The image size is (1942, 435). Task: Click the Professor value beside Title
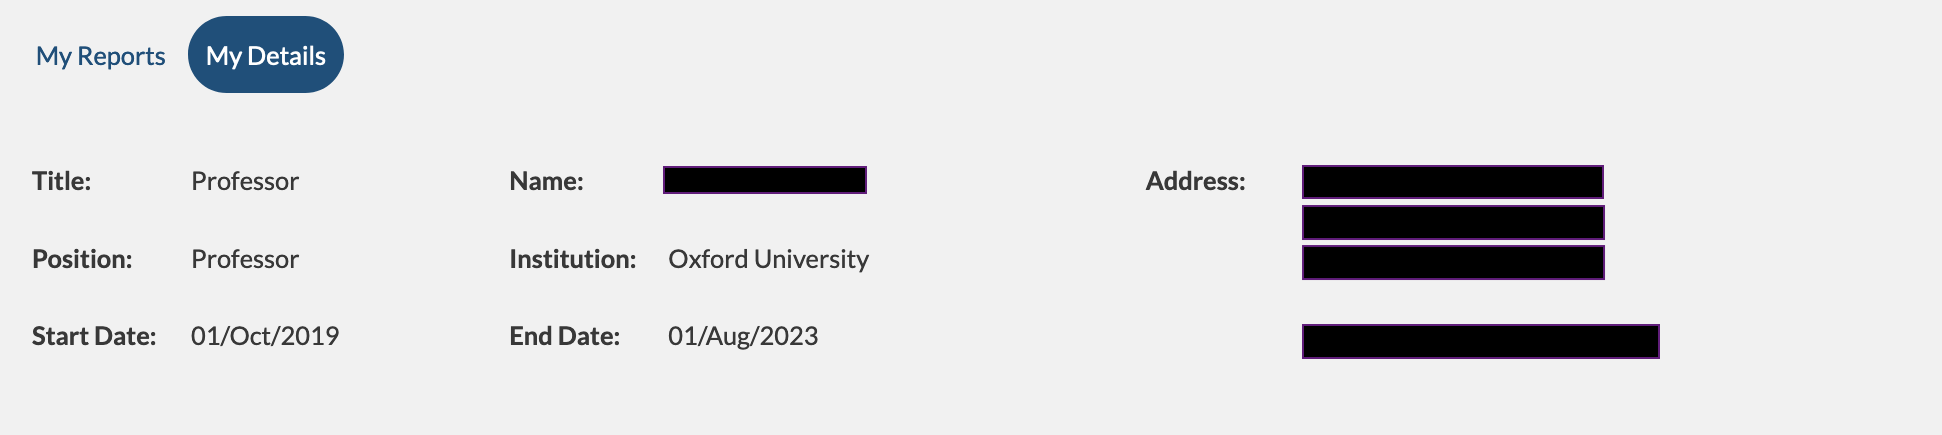pos(245,181)
